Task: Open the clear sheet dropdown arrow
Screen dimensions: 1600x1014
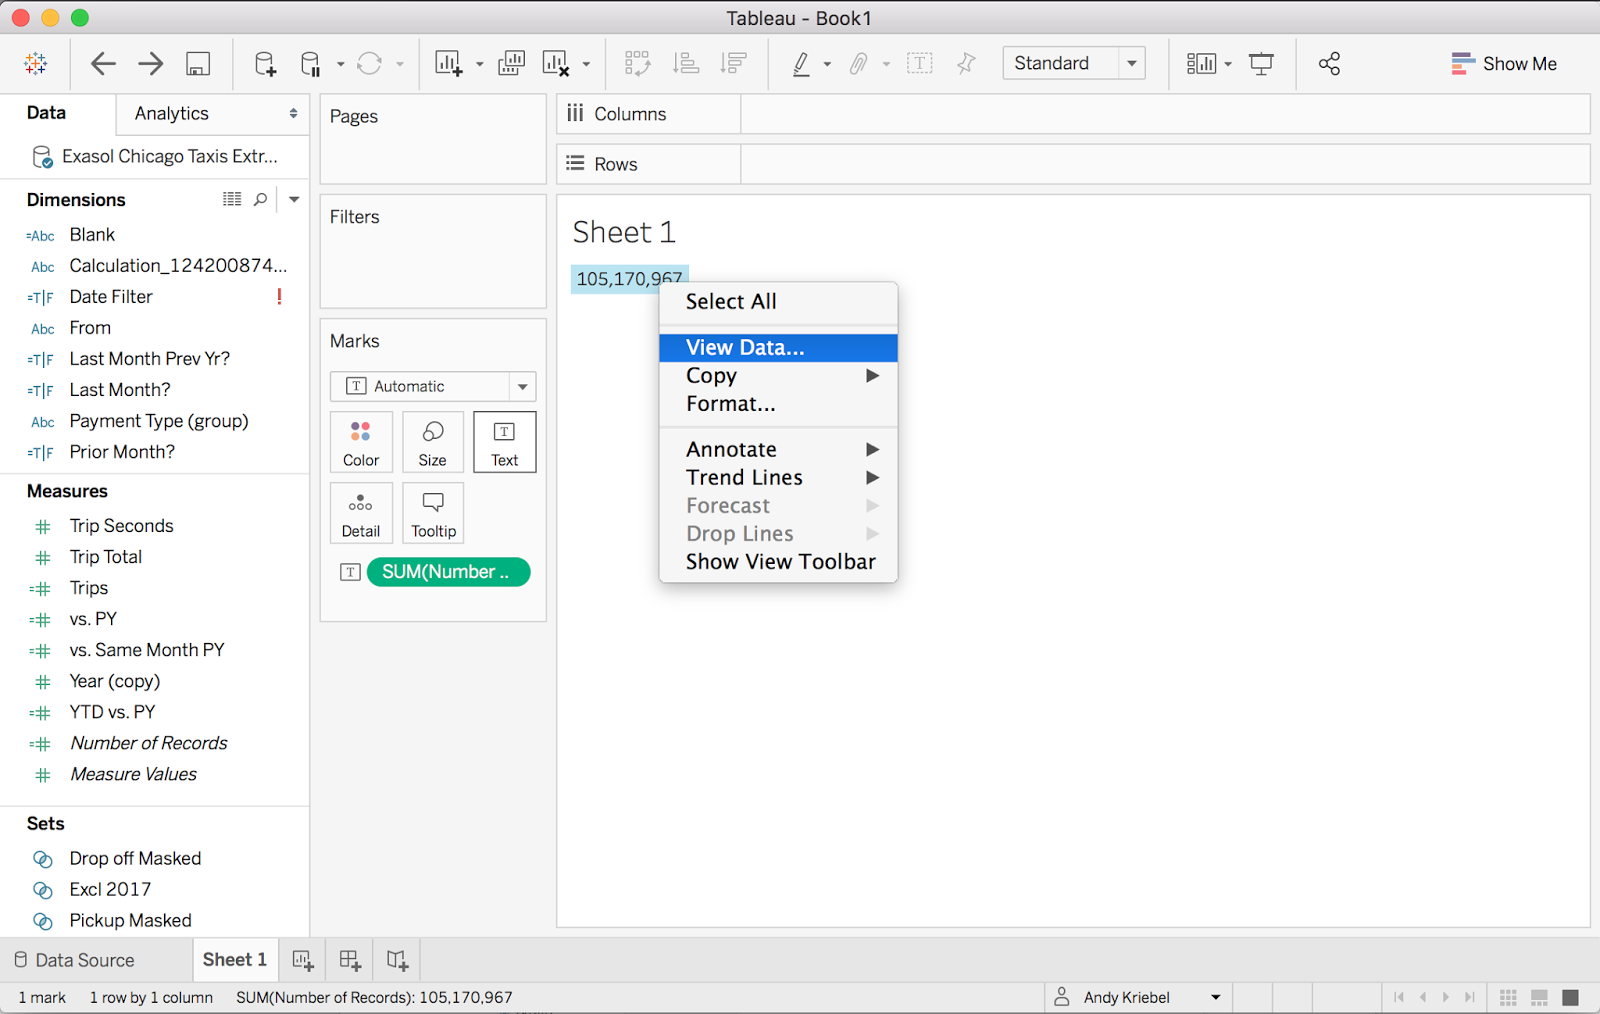Action: pos(586,65)
